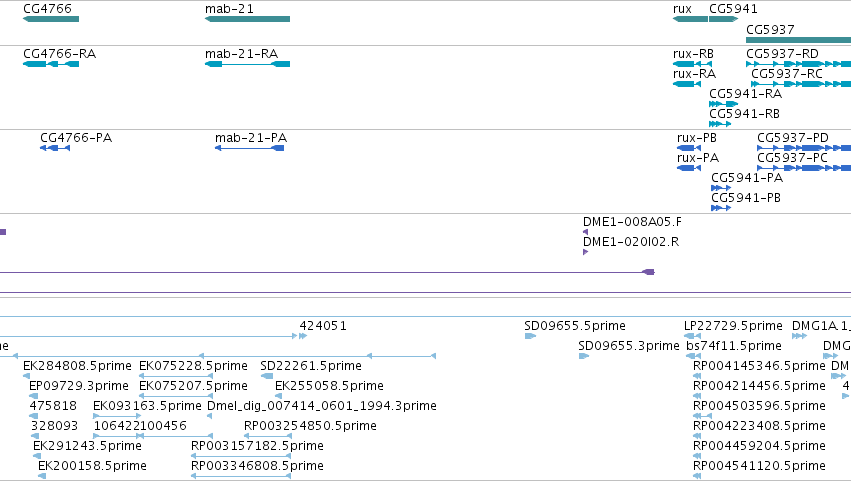Click the EK255058.5prime EST label

point(329,386)
